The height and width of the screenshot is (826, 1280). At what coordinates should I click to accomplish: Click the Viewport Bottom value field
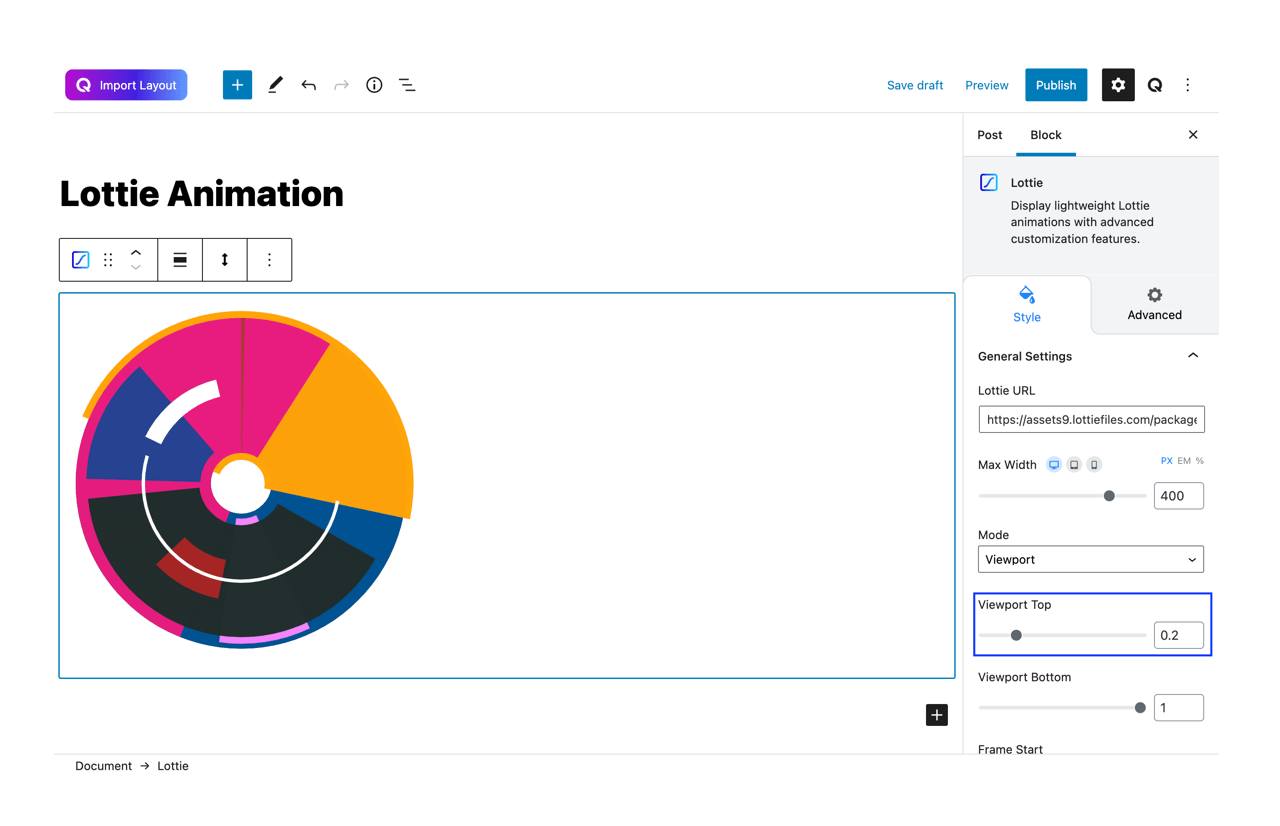pos(1179,708)
